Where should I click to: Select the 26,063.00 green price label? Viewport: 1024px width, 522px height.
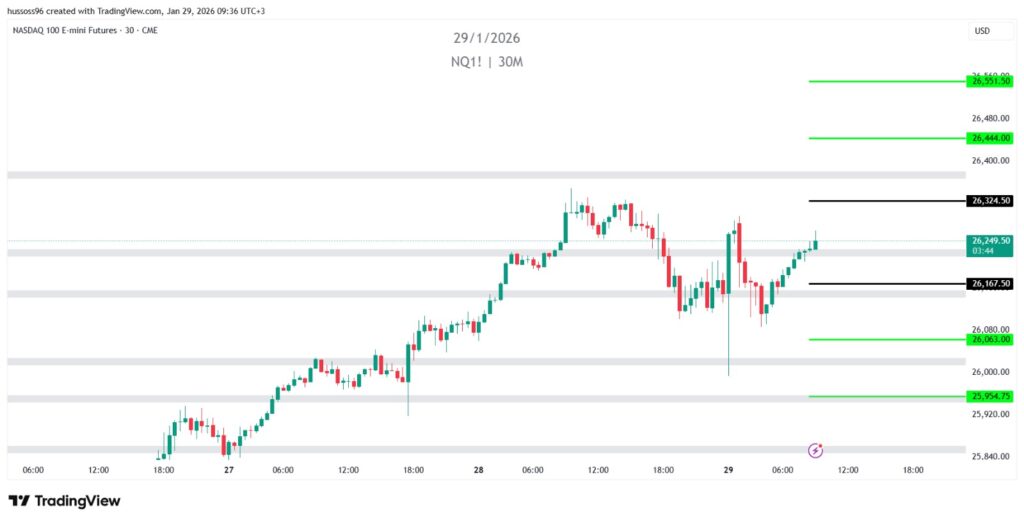990,339
